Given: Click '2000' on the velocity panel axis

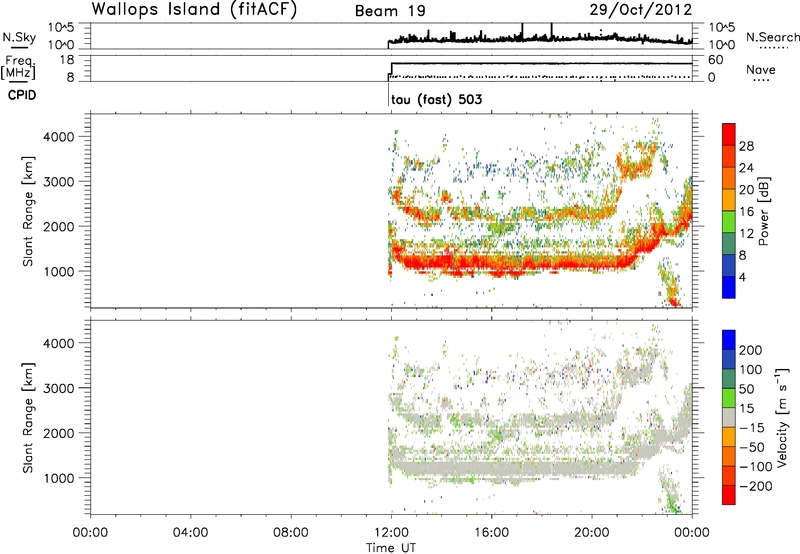Looking at the screenshot, I should point(59,433).
